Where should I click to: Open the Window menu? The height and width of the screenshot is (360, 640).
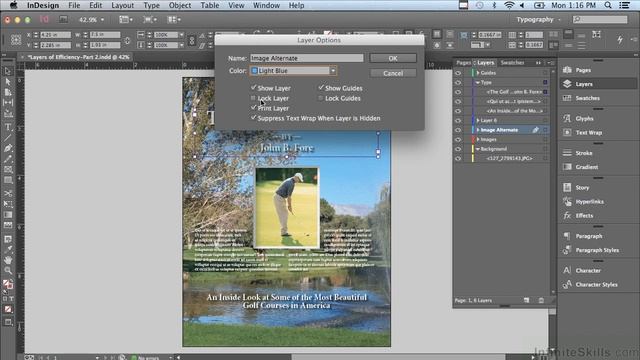click(266, 5)
